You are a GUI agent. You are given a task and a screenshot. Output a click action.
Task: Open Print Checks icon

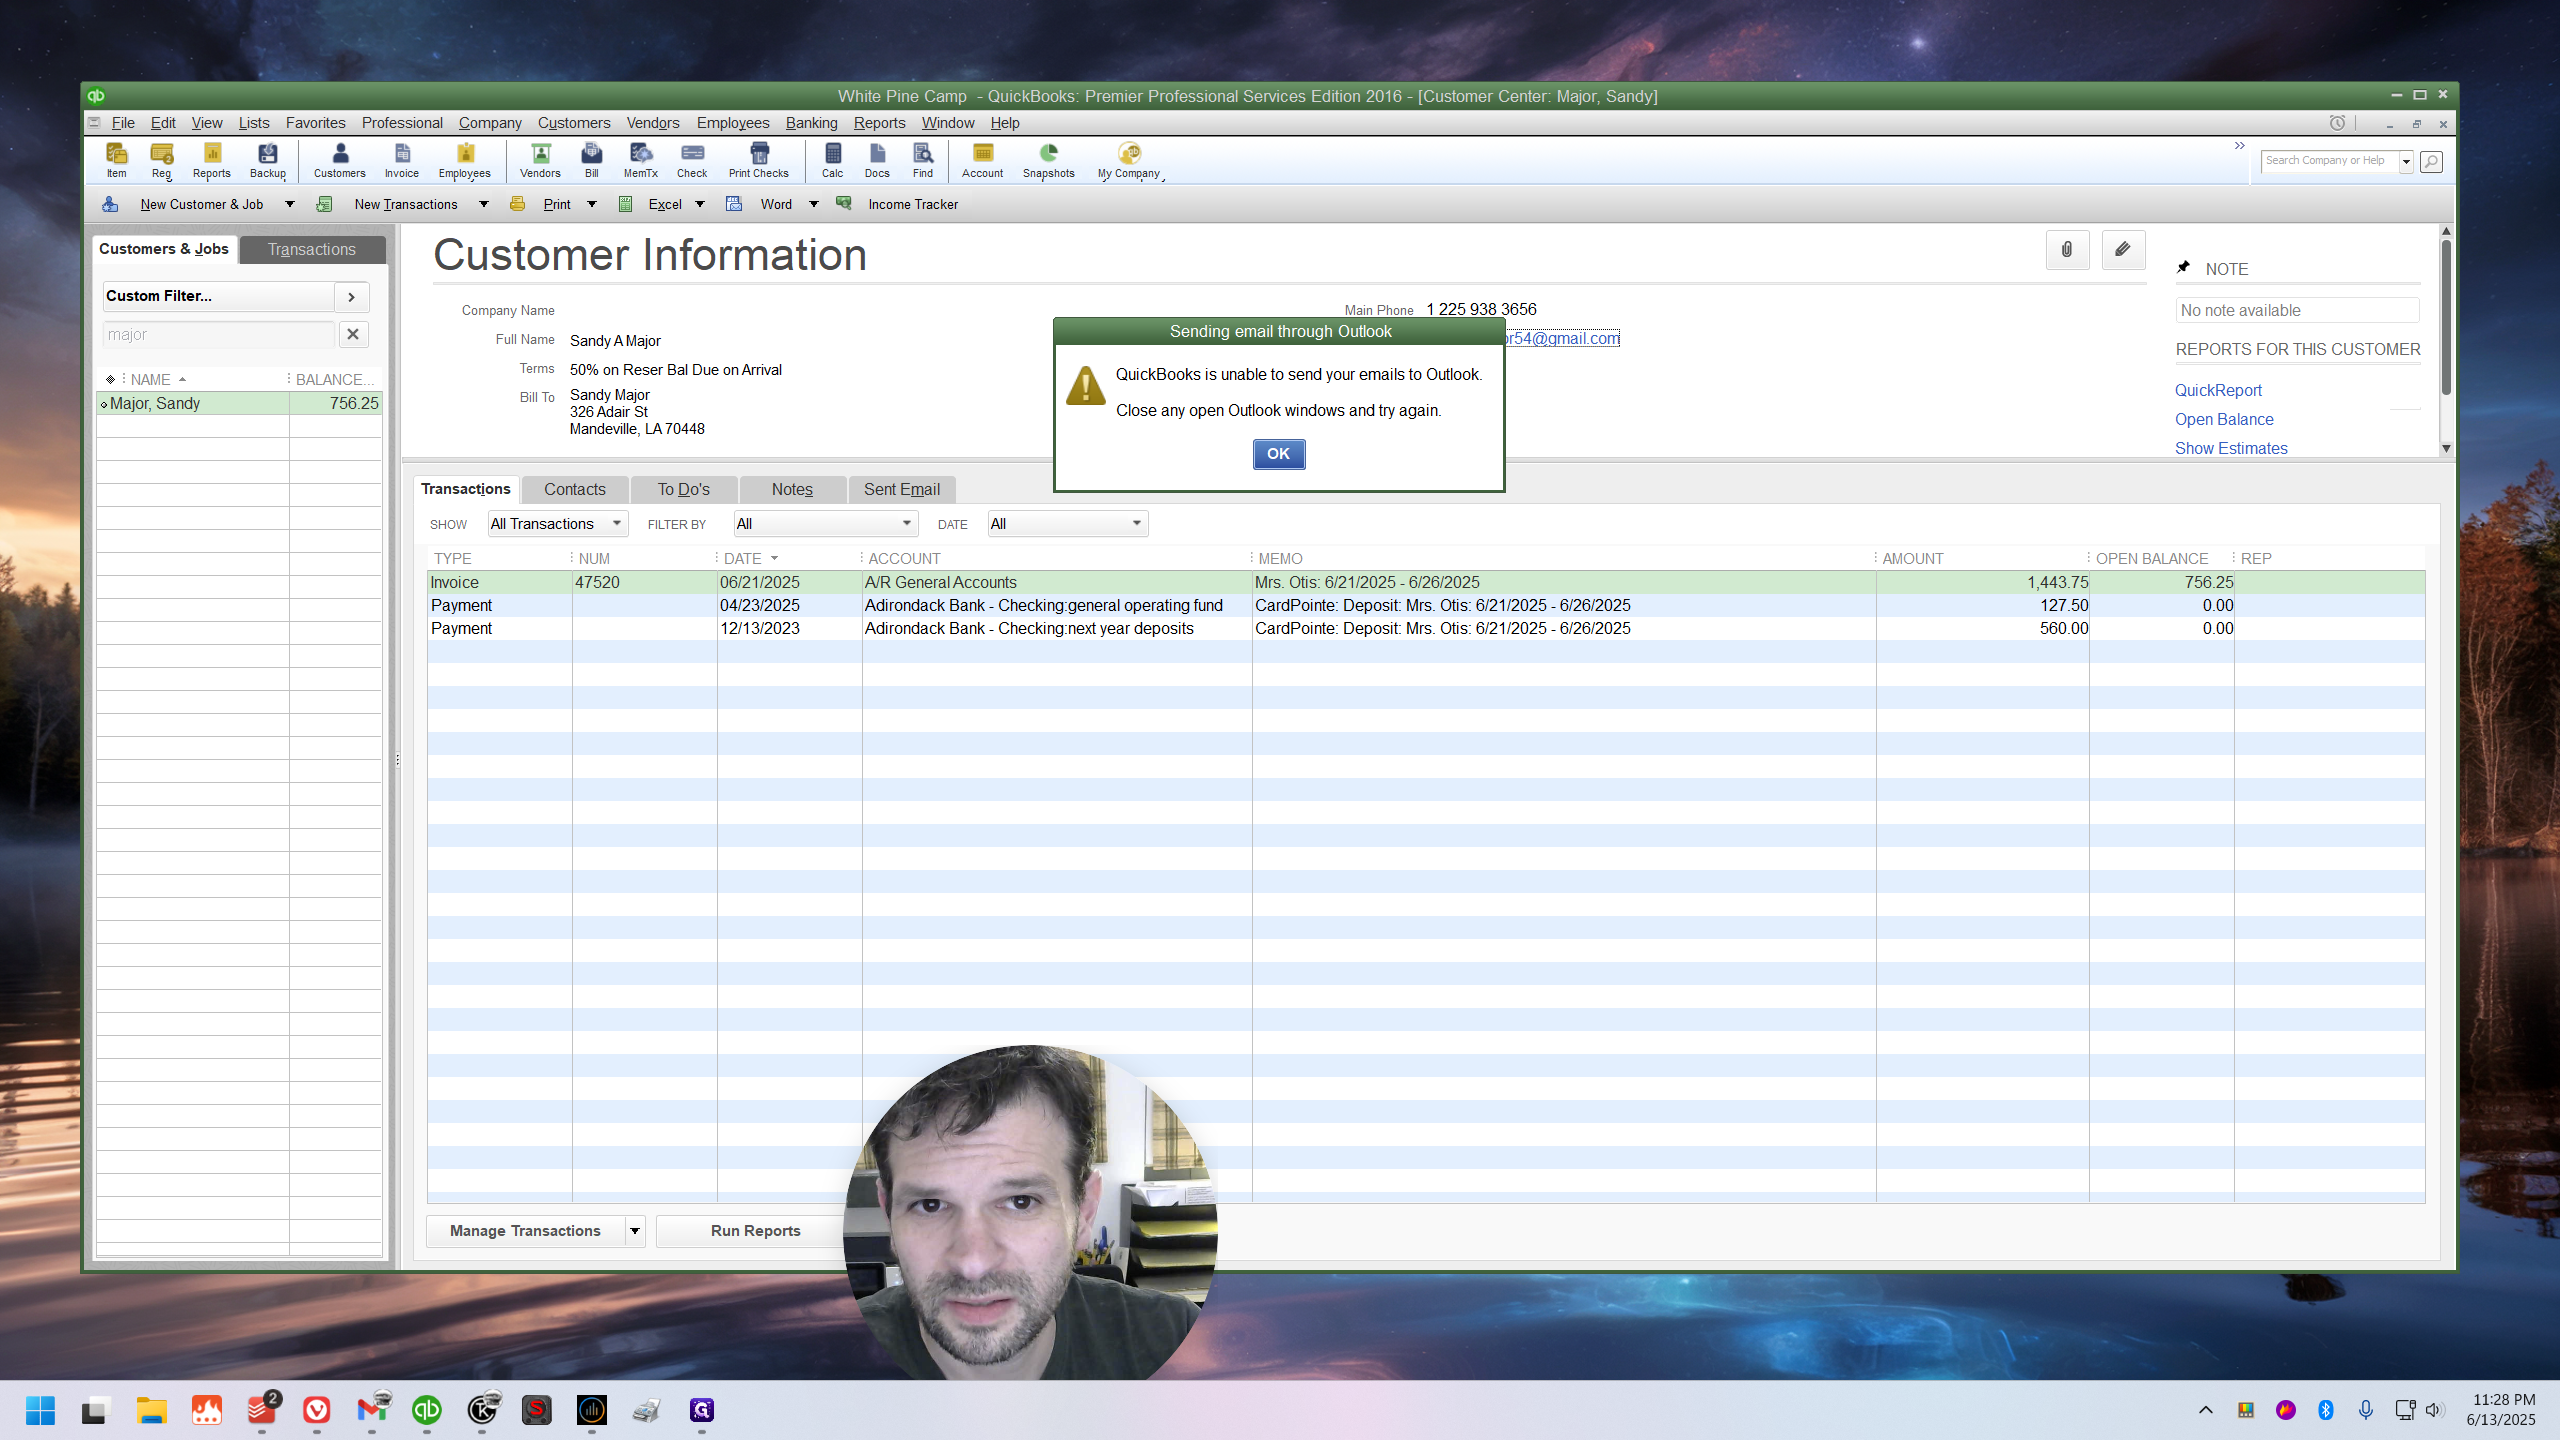[x=759, y=160]
